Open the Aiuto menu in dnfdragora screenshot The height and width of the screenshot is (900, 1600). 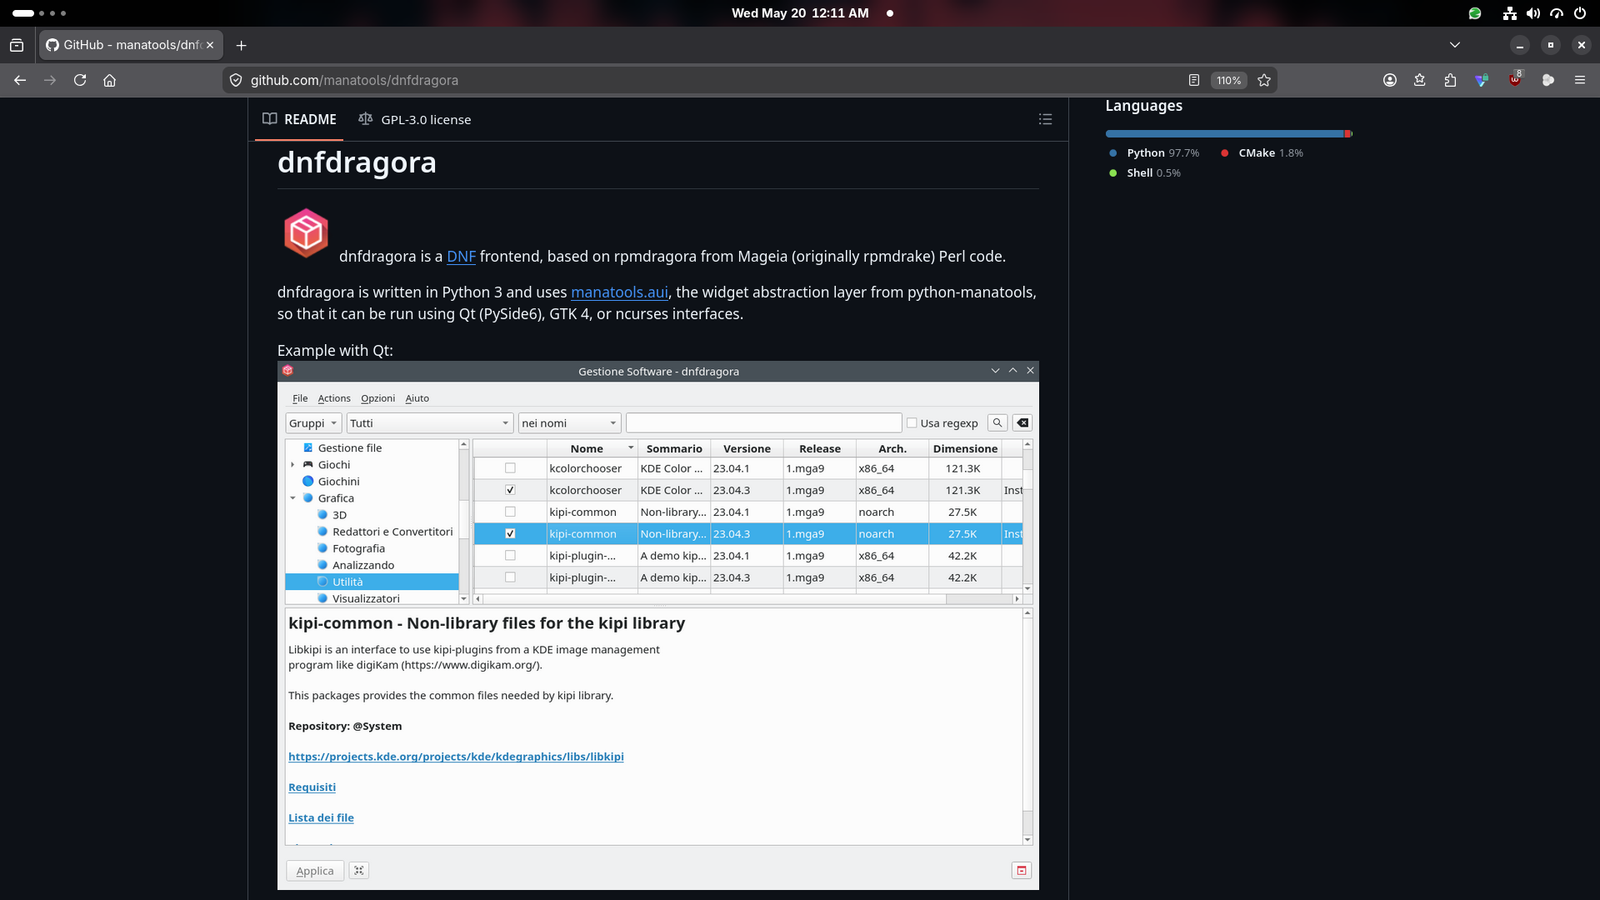pos(417,398)
